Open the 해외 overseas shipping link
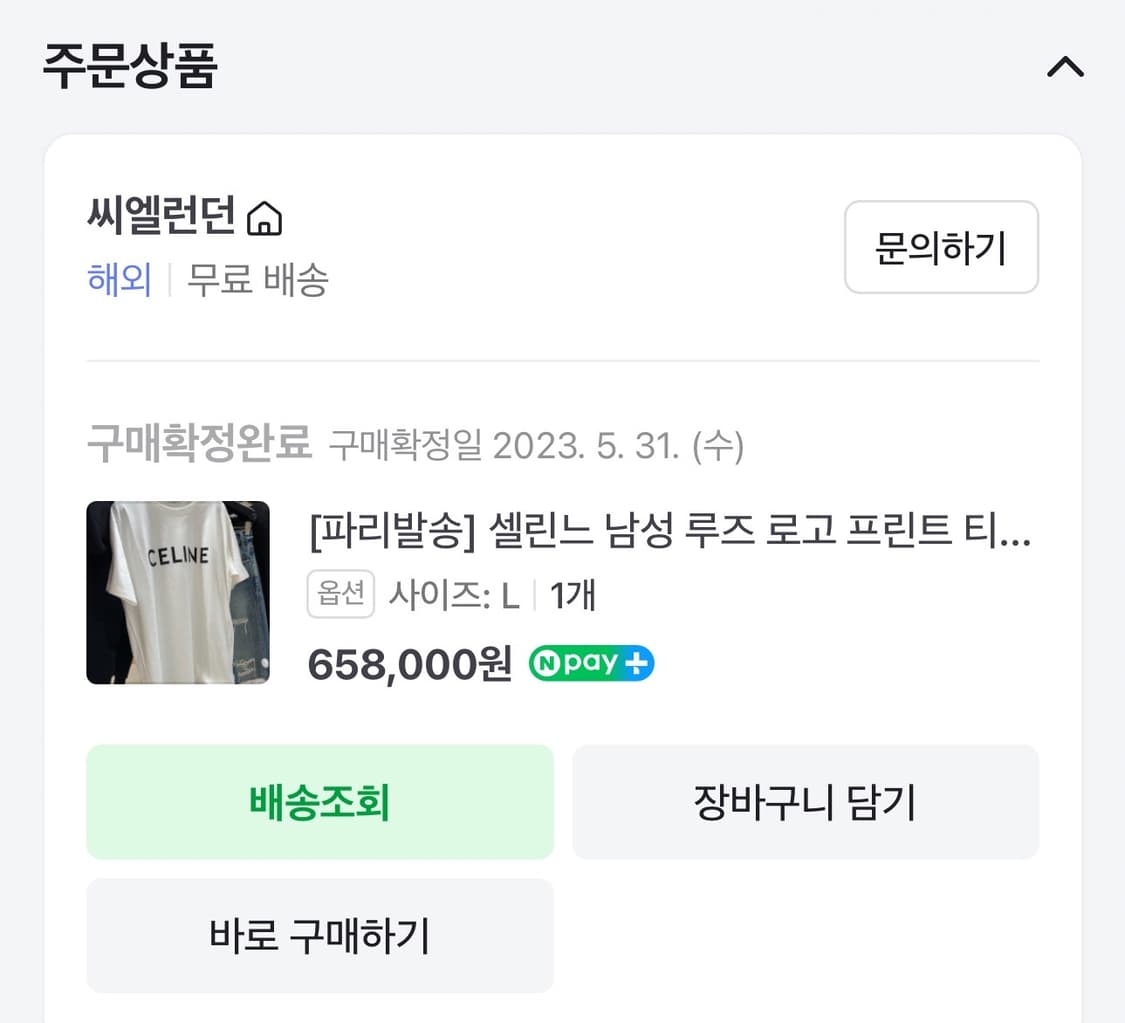This screenshot has height=1023, width=1125. 119,281
